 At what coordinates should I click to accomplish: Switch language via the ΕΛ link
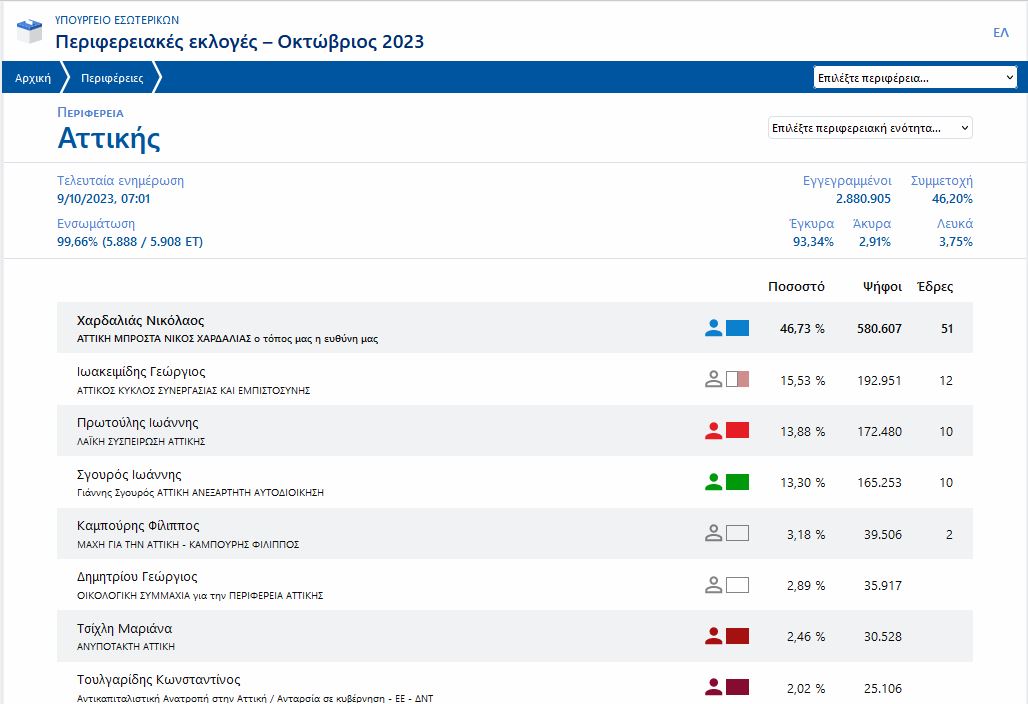tap(1000, 33)
